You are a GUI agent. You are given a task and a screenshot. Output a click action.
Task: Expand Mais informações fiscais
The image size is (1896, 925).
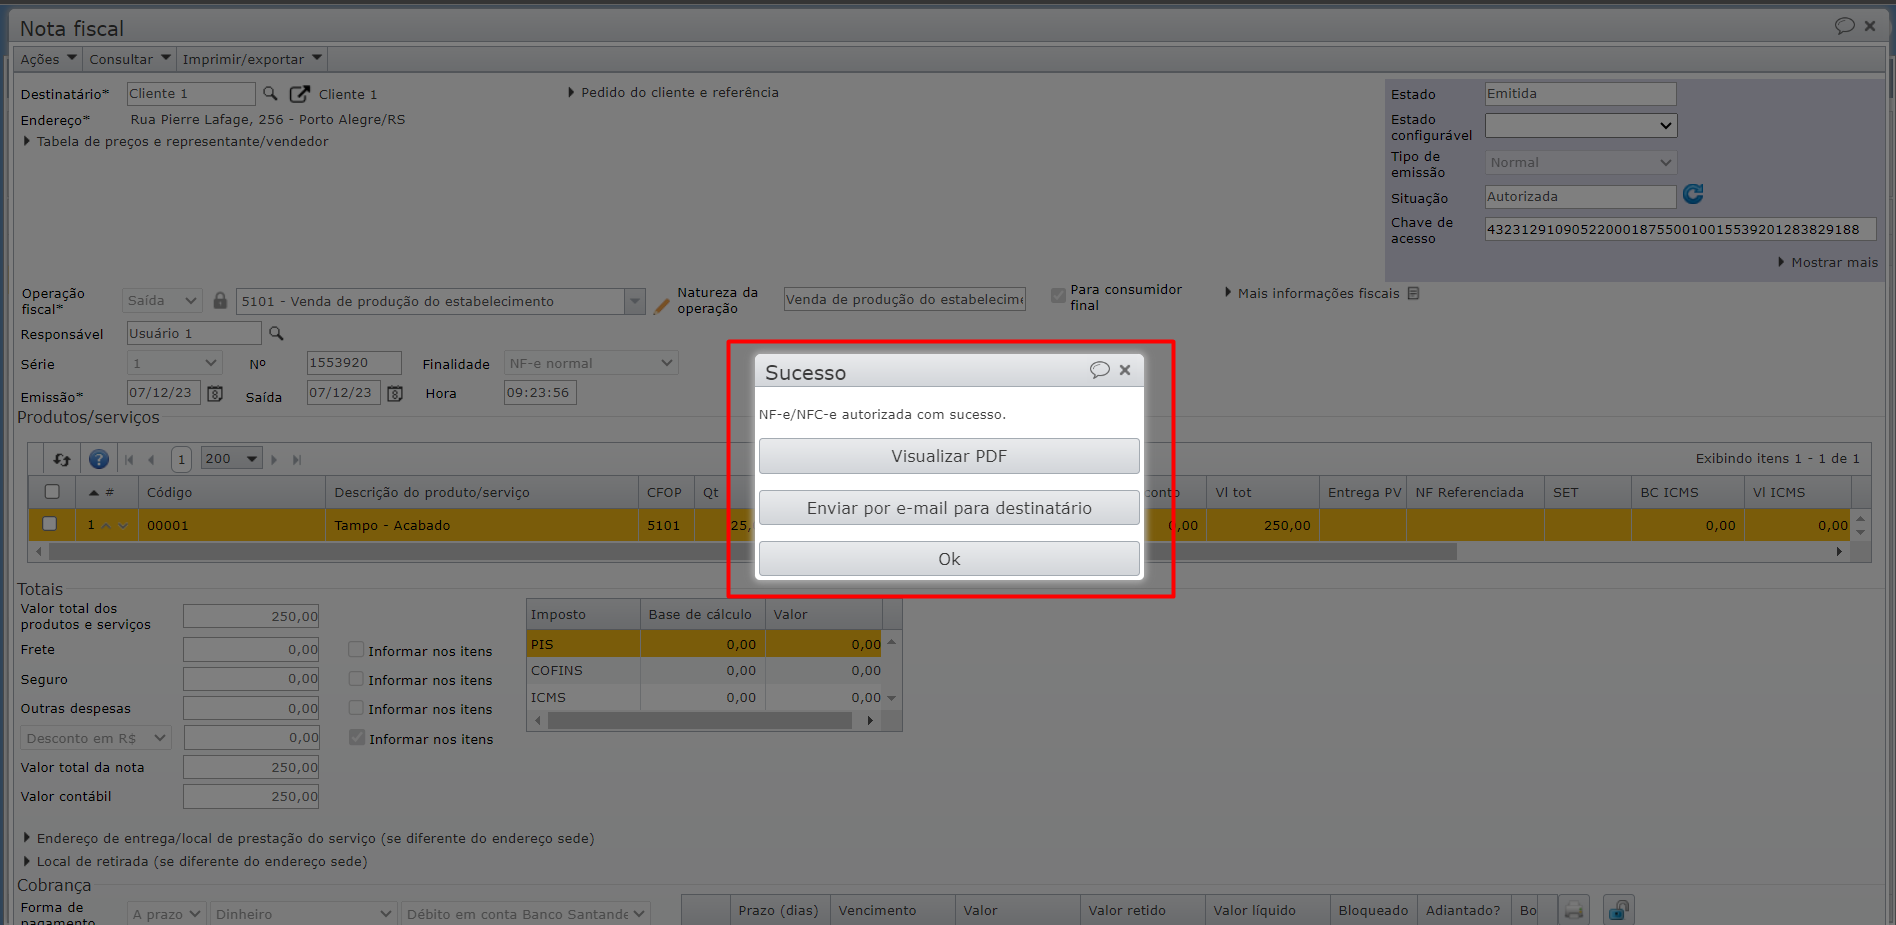pyautogui.click(x=1311, y=293)
